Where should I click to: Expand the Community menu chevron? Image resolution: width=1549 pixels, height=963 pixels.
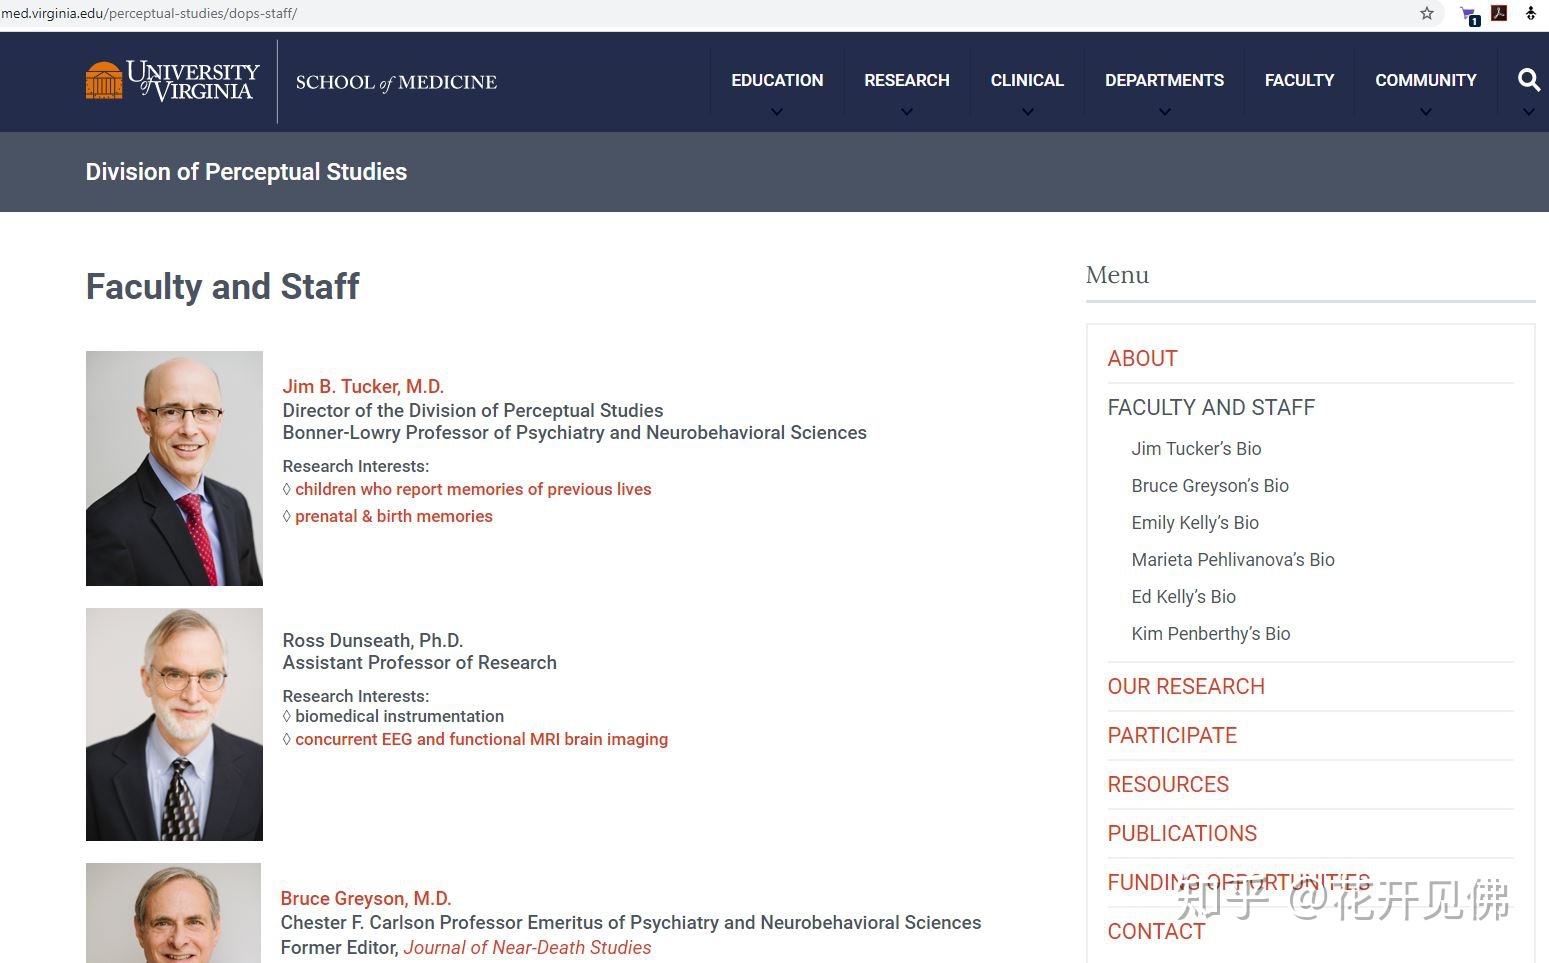point(1426,112)
